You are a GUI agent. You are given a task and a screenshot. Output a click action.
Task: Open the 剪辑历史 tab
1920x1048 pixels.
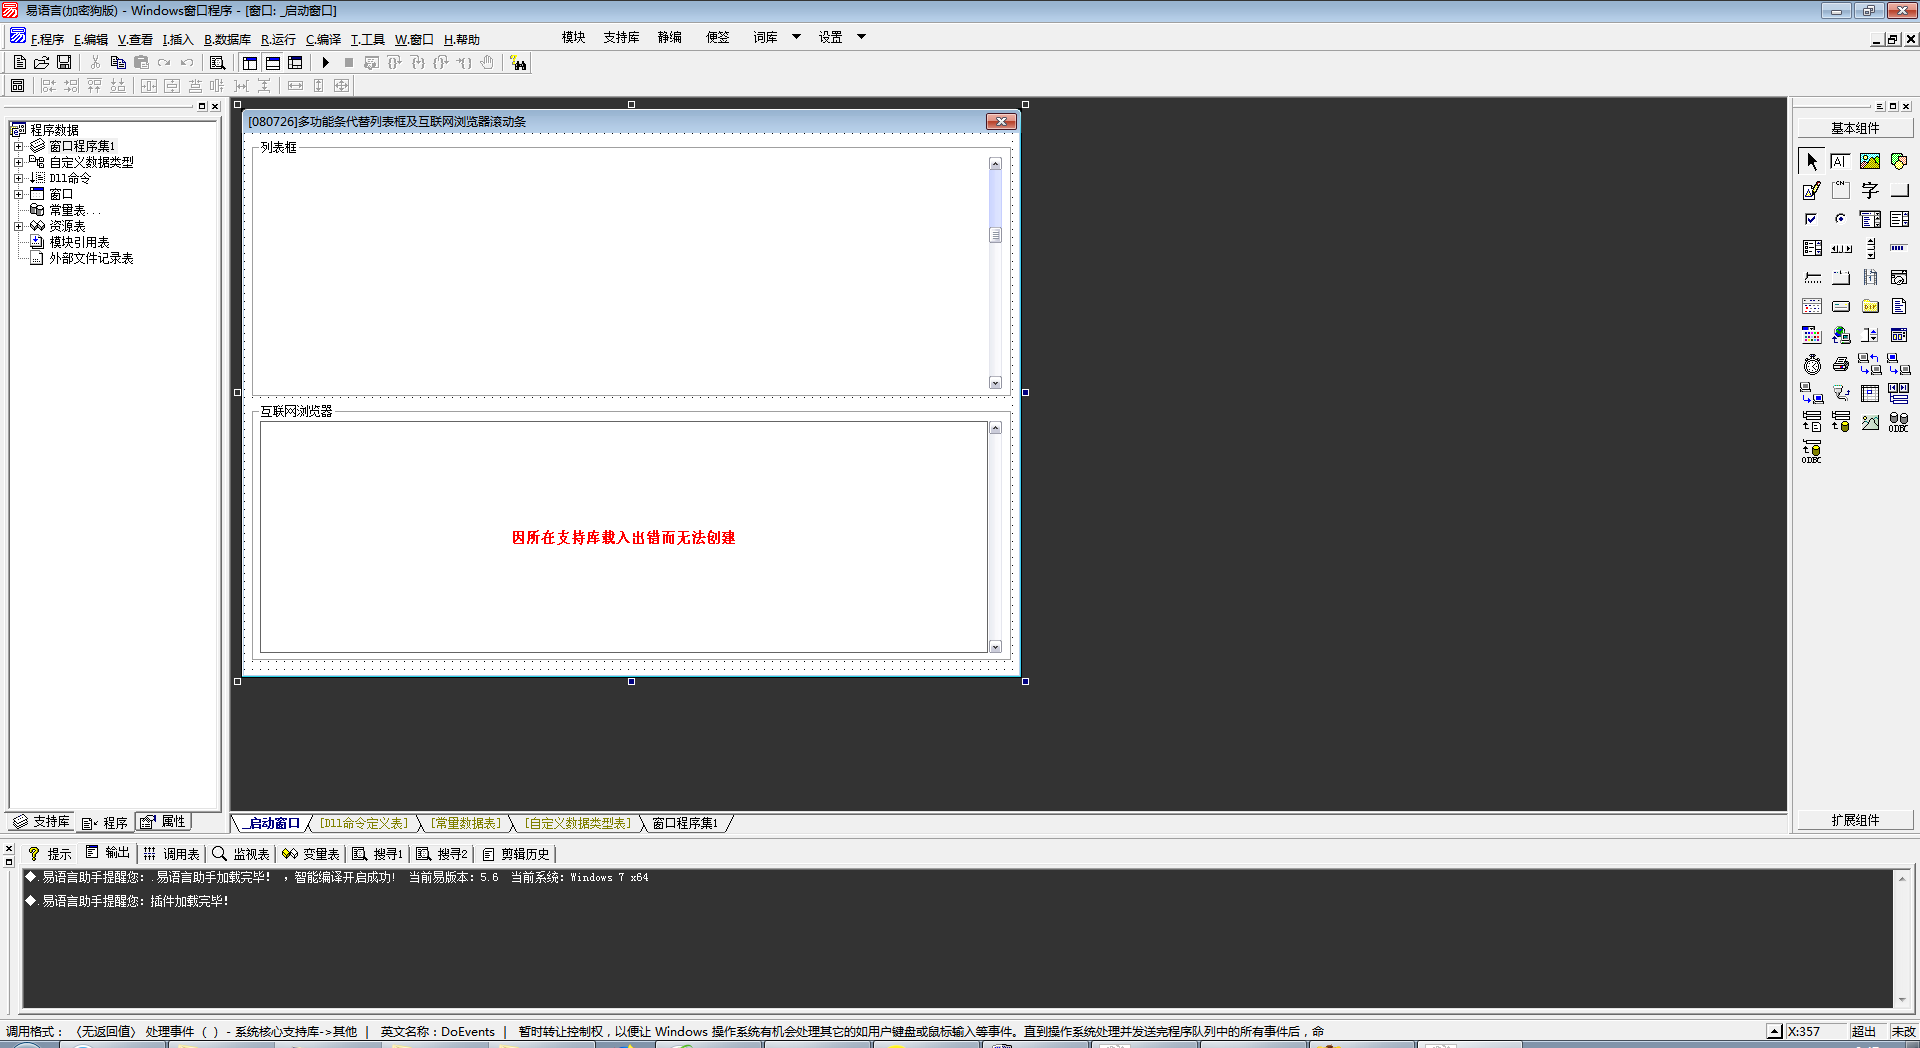(516, 854)
